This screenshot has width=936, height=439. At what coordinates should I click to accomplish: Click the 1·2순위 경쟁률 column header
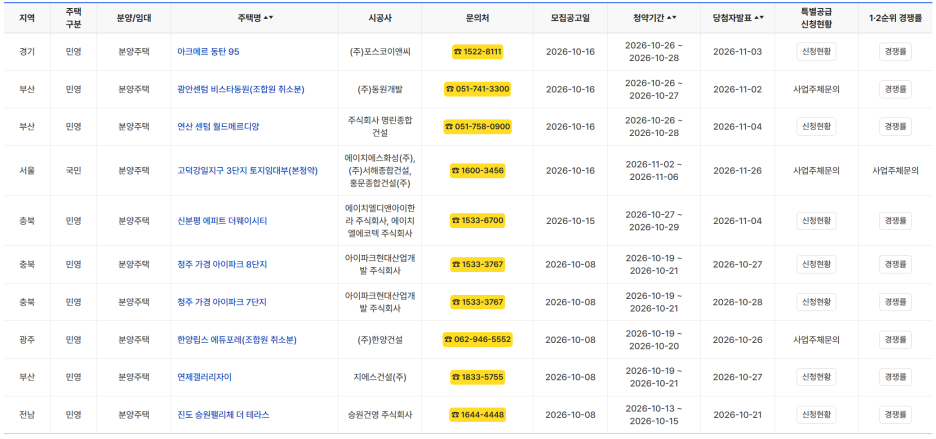click(895, 18)
